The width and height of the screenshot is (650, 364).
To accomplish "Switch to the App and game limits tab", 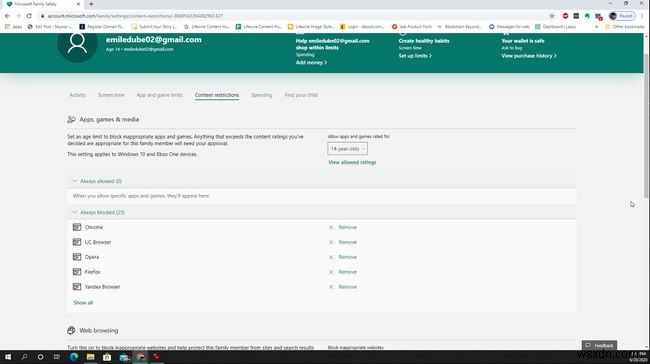I will (160, 95).
